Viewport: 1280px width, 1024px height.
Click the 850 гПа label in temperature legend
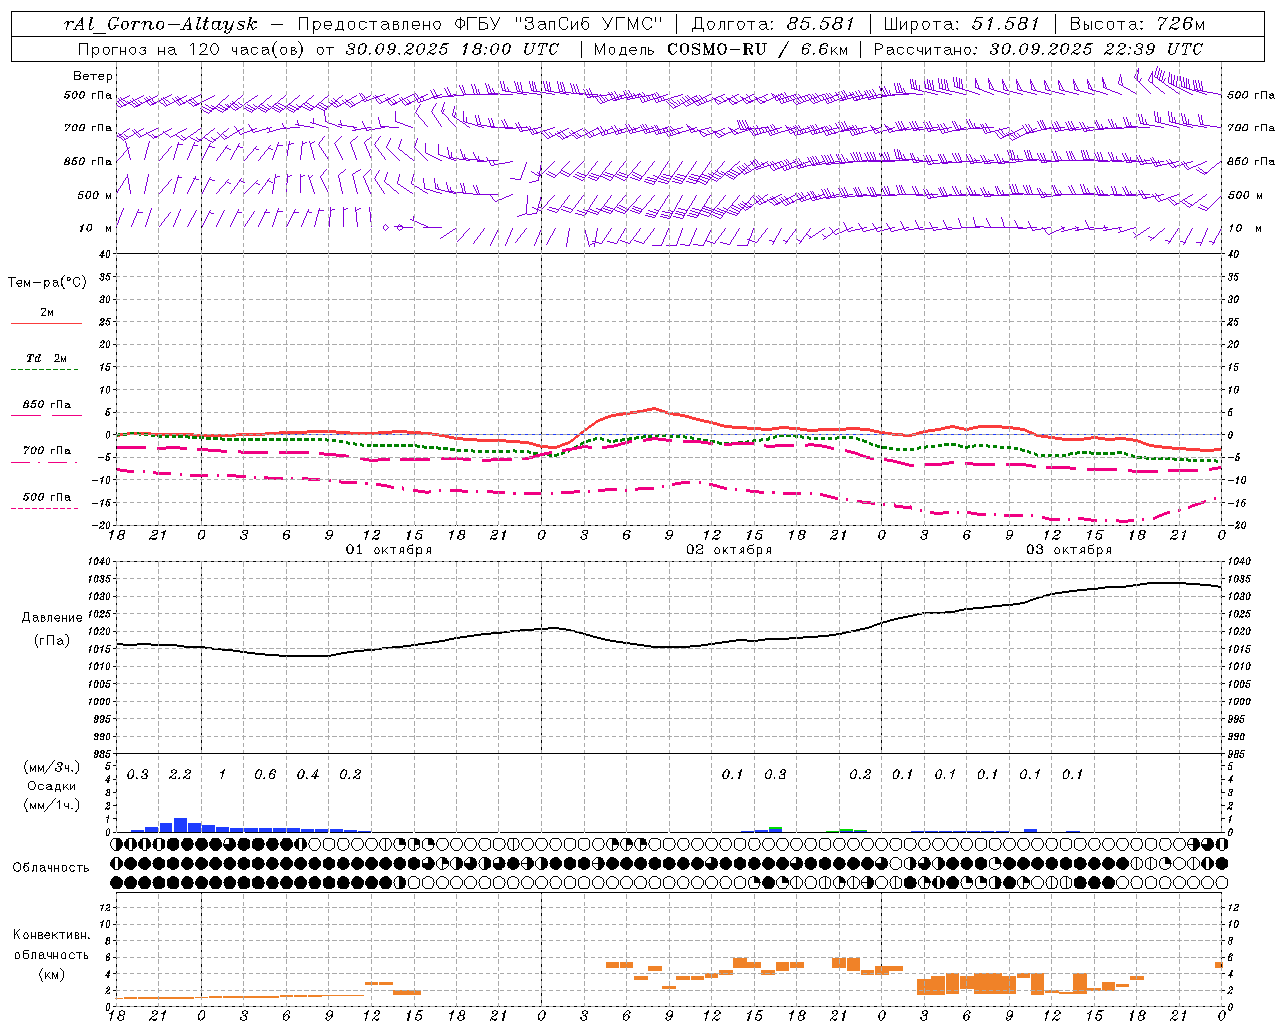tap(47, 404)
